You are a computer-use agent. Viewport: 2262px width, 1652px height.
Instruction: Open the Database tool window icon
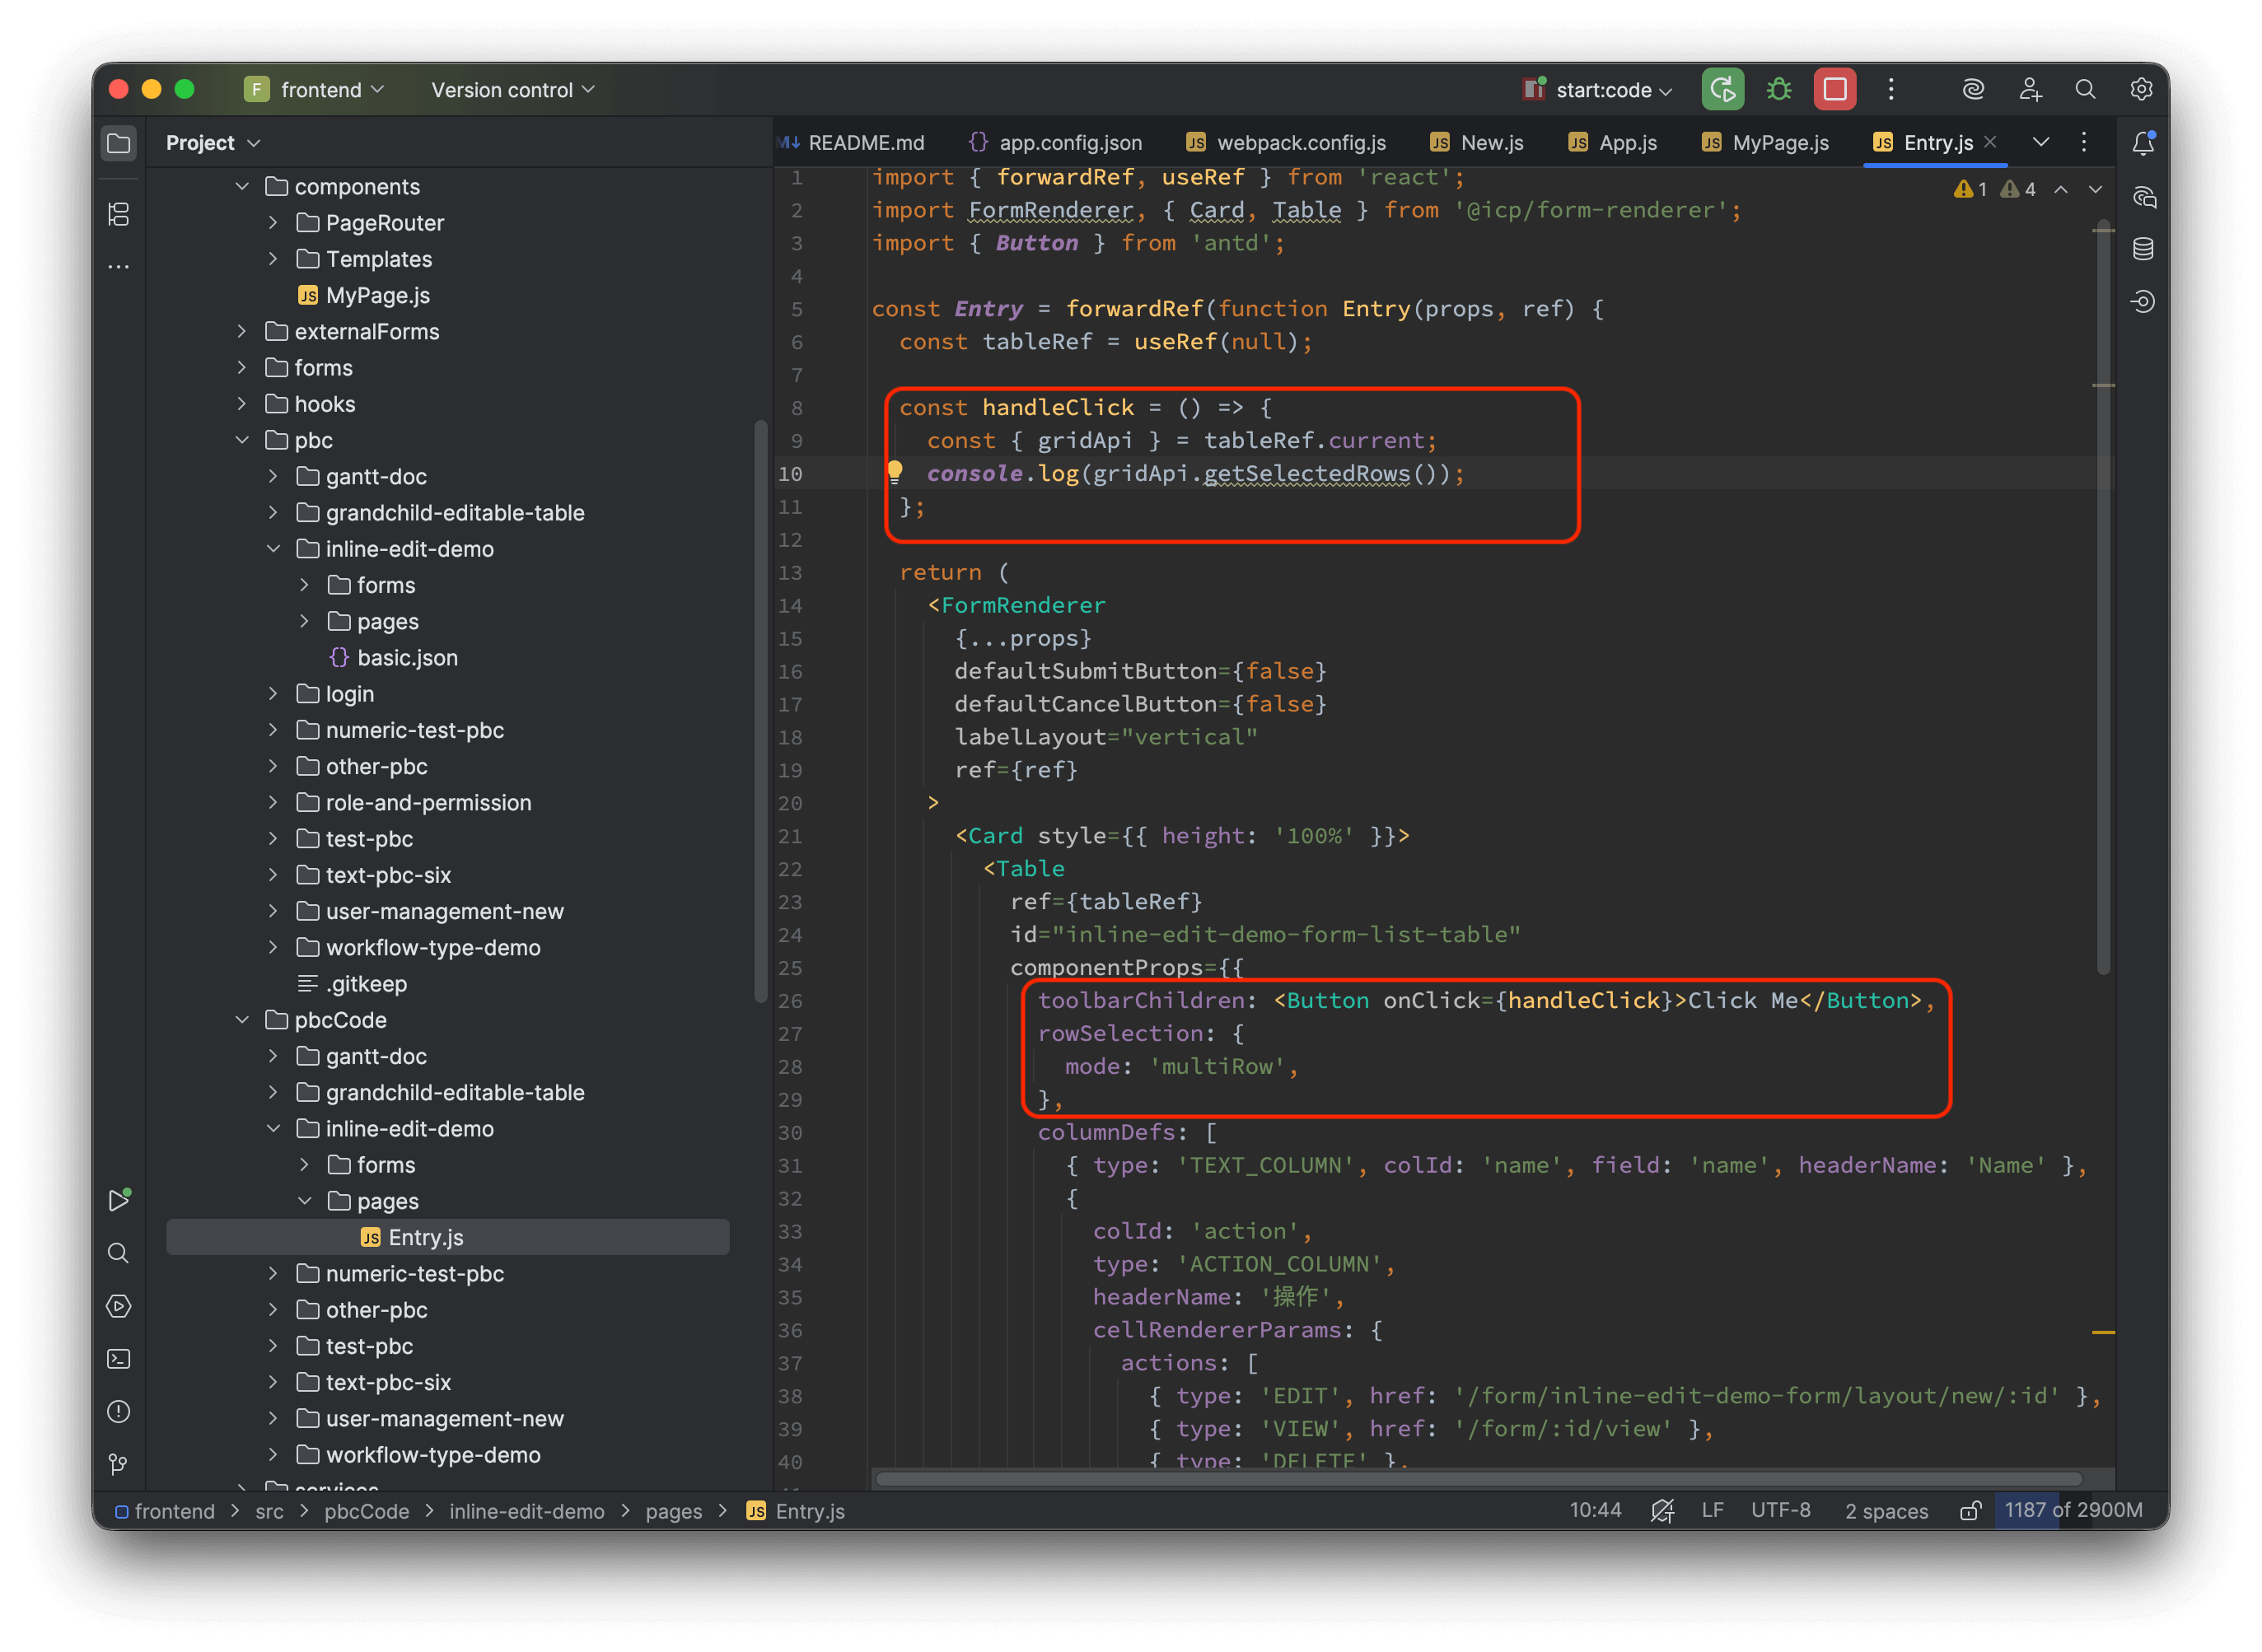pos(2143,249)
